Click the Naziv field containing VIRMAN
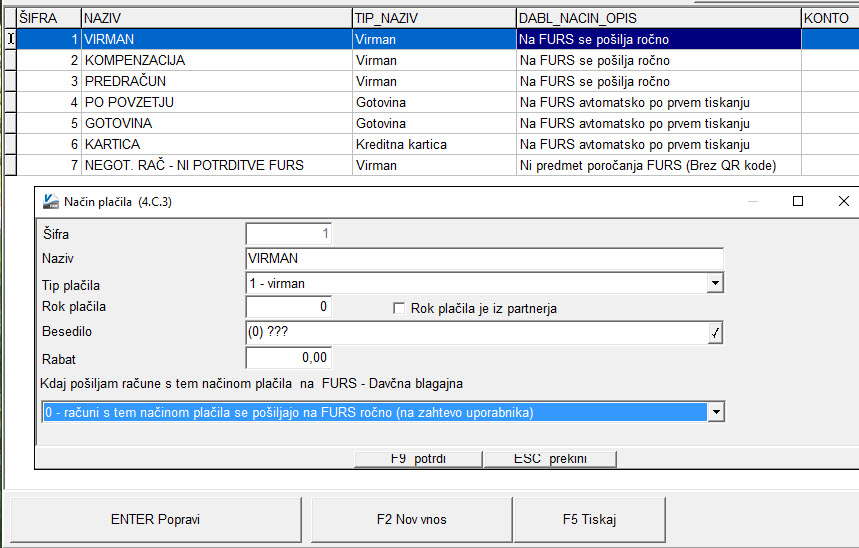Image resolution: width=859 pixels, height=548 pixels. (x=484, y=259)
